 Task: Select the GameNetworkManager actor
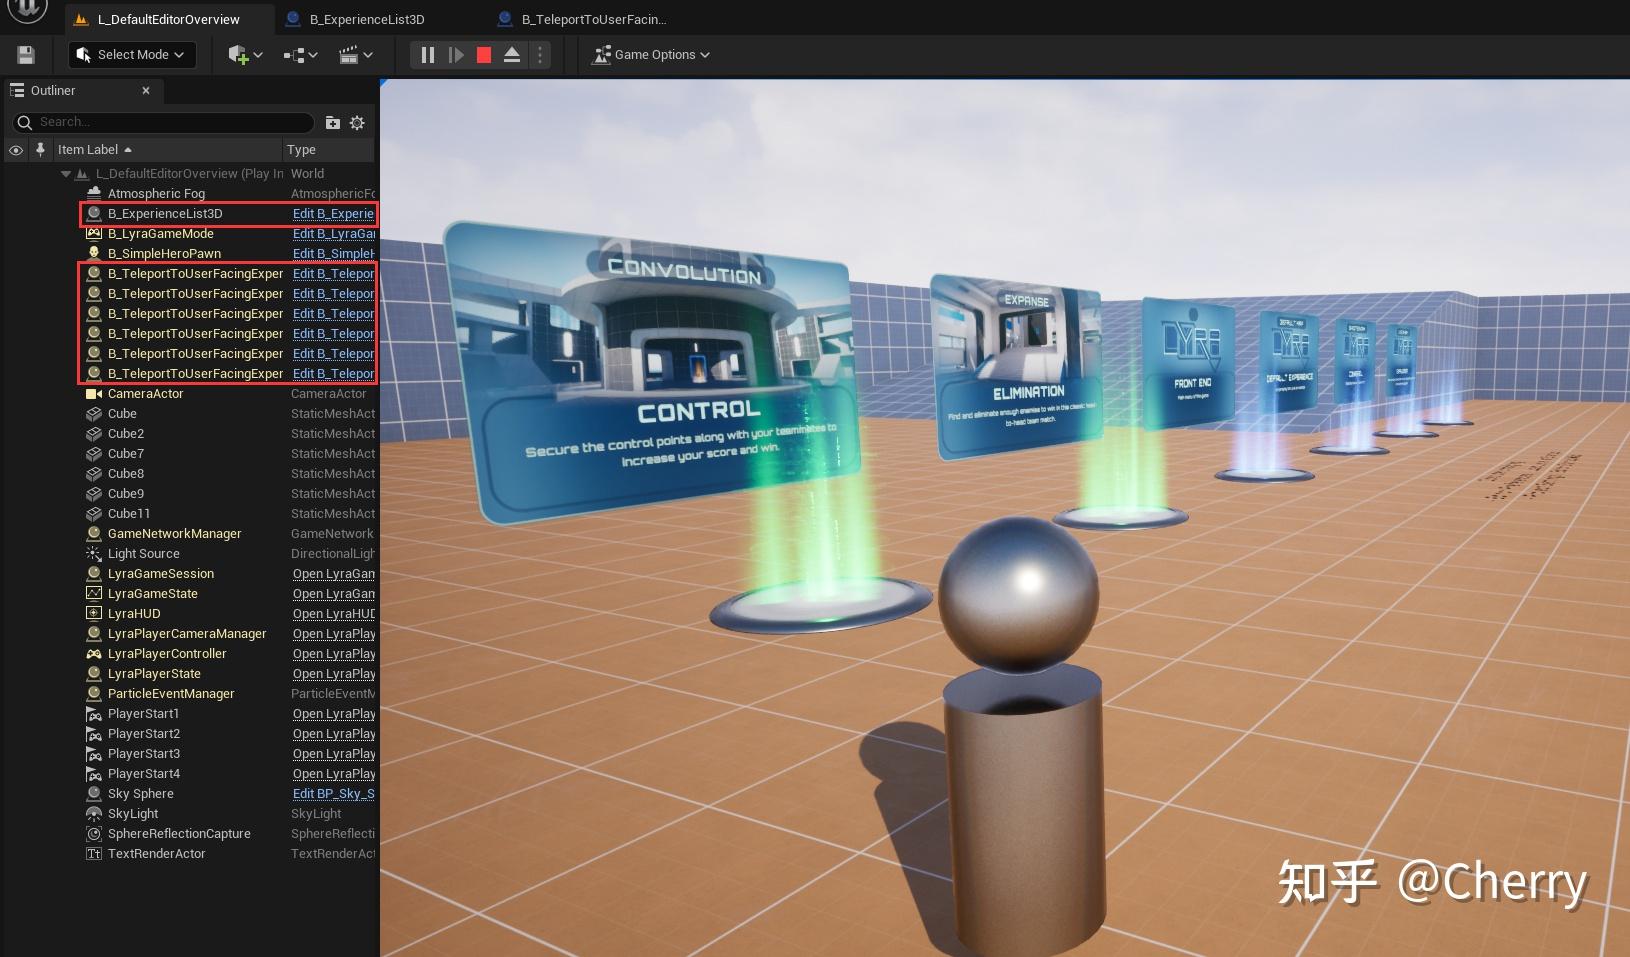point(174,534)
